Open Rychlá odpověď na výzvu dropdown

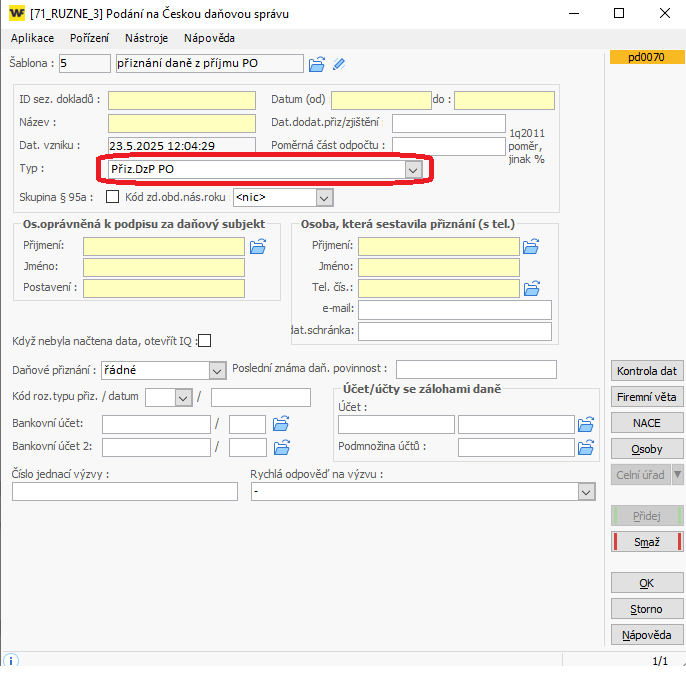[586, 492]
